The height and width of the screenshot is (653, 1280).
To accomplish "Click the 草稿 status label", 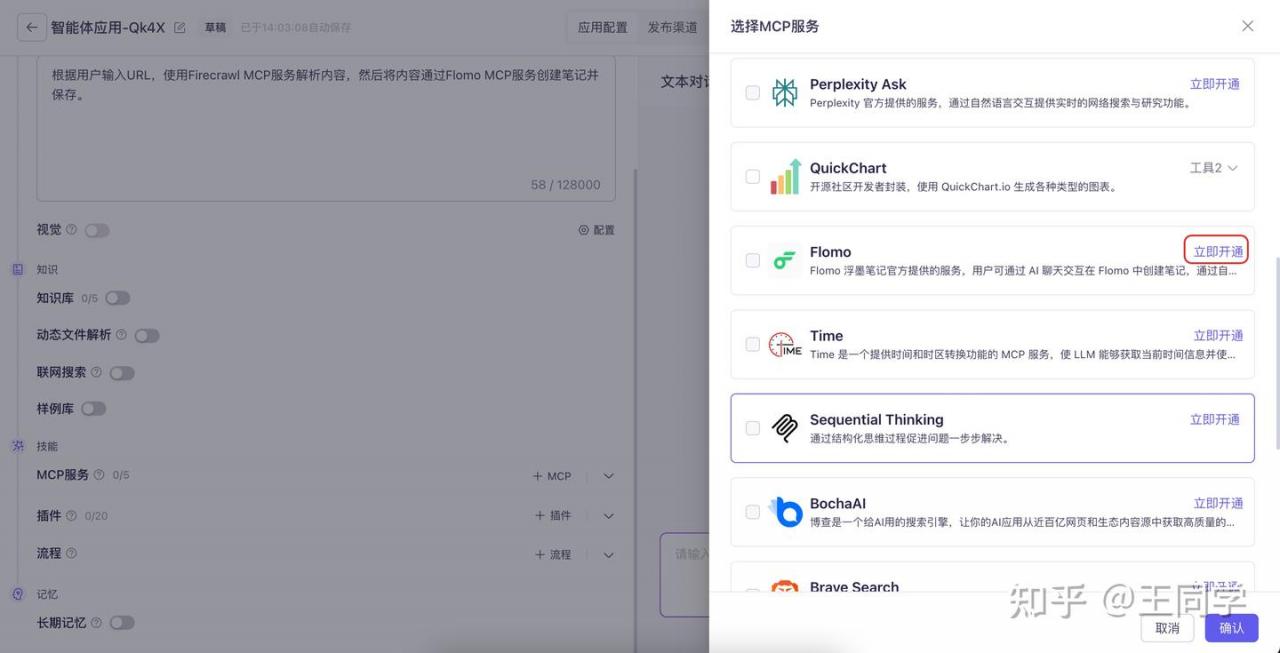I will tap(215, 28).
